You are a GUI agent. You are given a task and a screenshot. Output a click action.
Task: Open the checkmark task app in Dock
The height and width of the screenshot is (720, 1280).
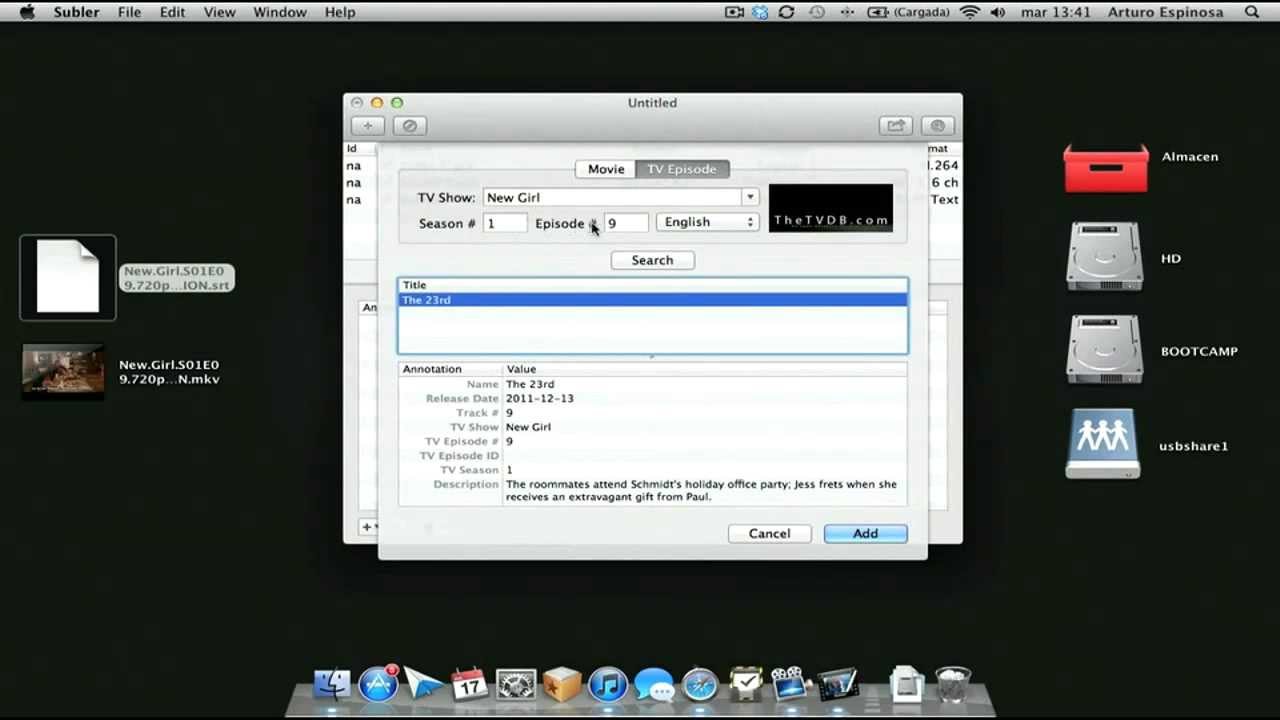click(x=745, y=685)
